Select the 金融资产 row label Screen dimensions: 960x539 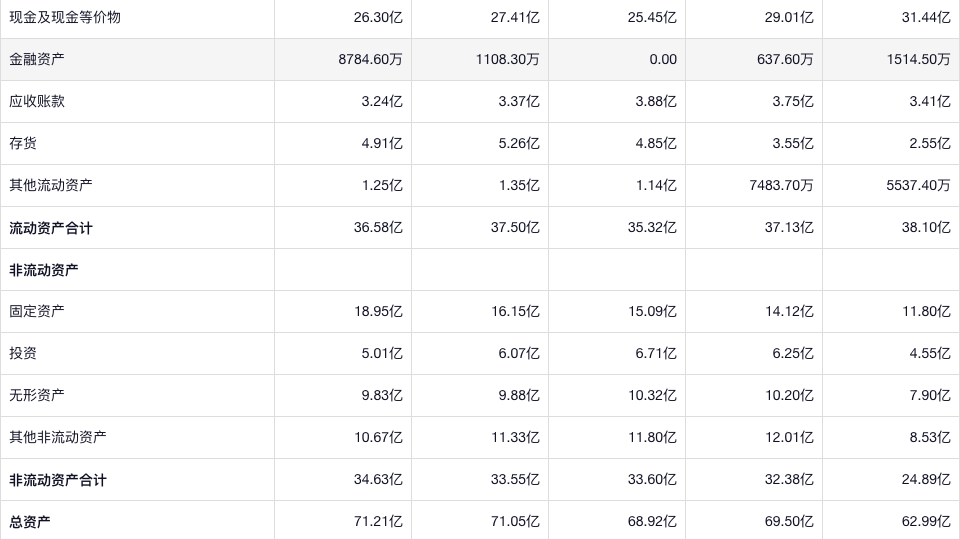pyautogui.click(x=37, y=59)
